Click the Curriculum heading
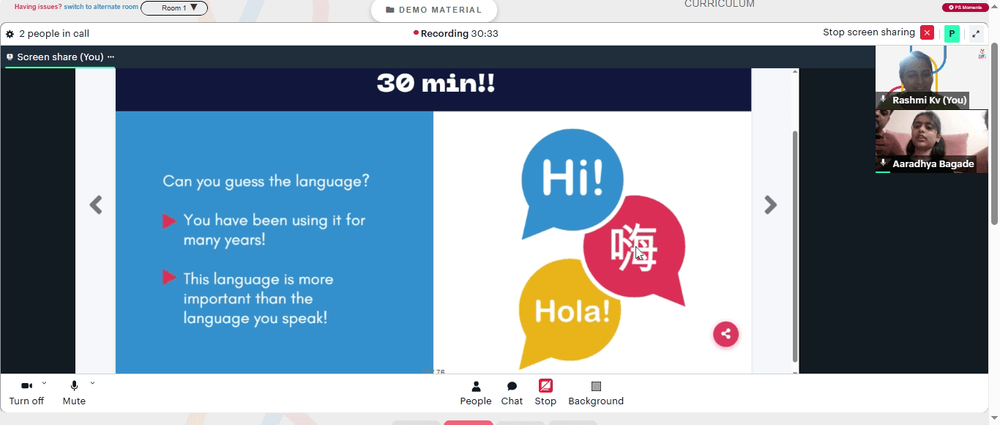This screenshot has height=425, width=1000. [719, 4]
